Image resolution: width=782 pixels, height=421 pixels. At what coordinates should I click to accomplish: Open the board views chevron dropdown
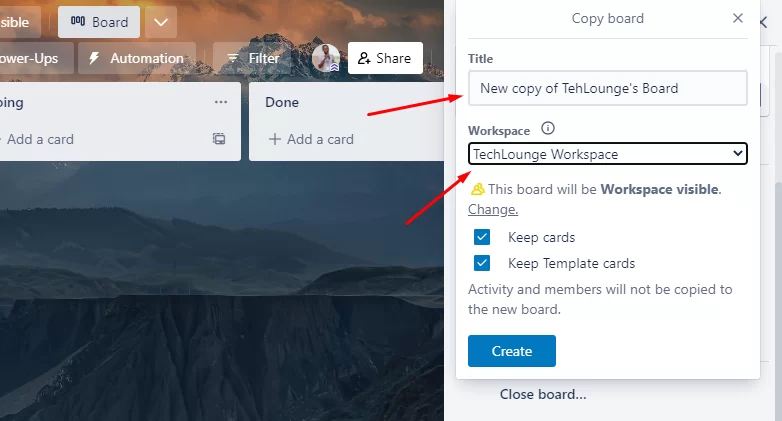[x=161, y=22]
